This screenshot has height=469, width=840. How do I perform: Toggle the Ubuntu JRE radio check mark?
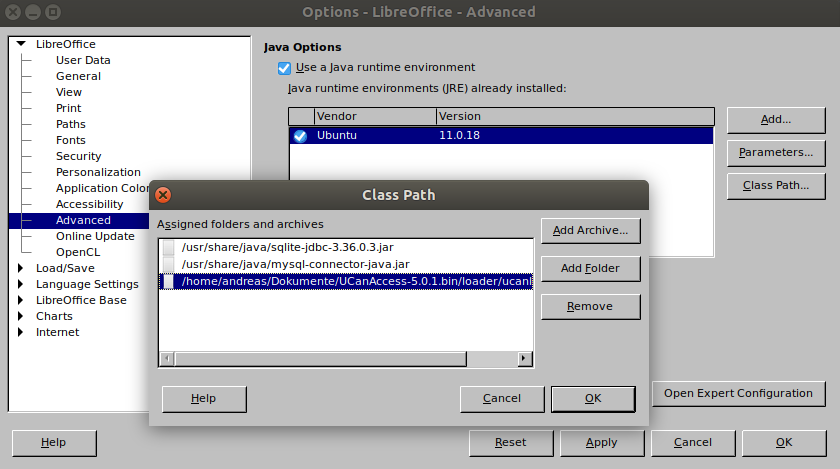301,136
